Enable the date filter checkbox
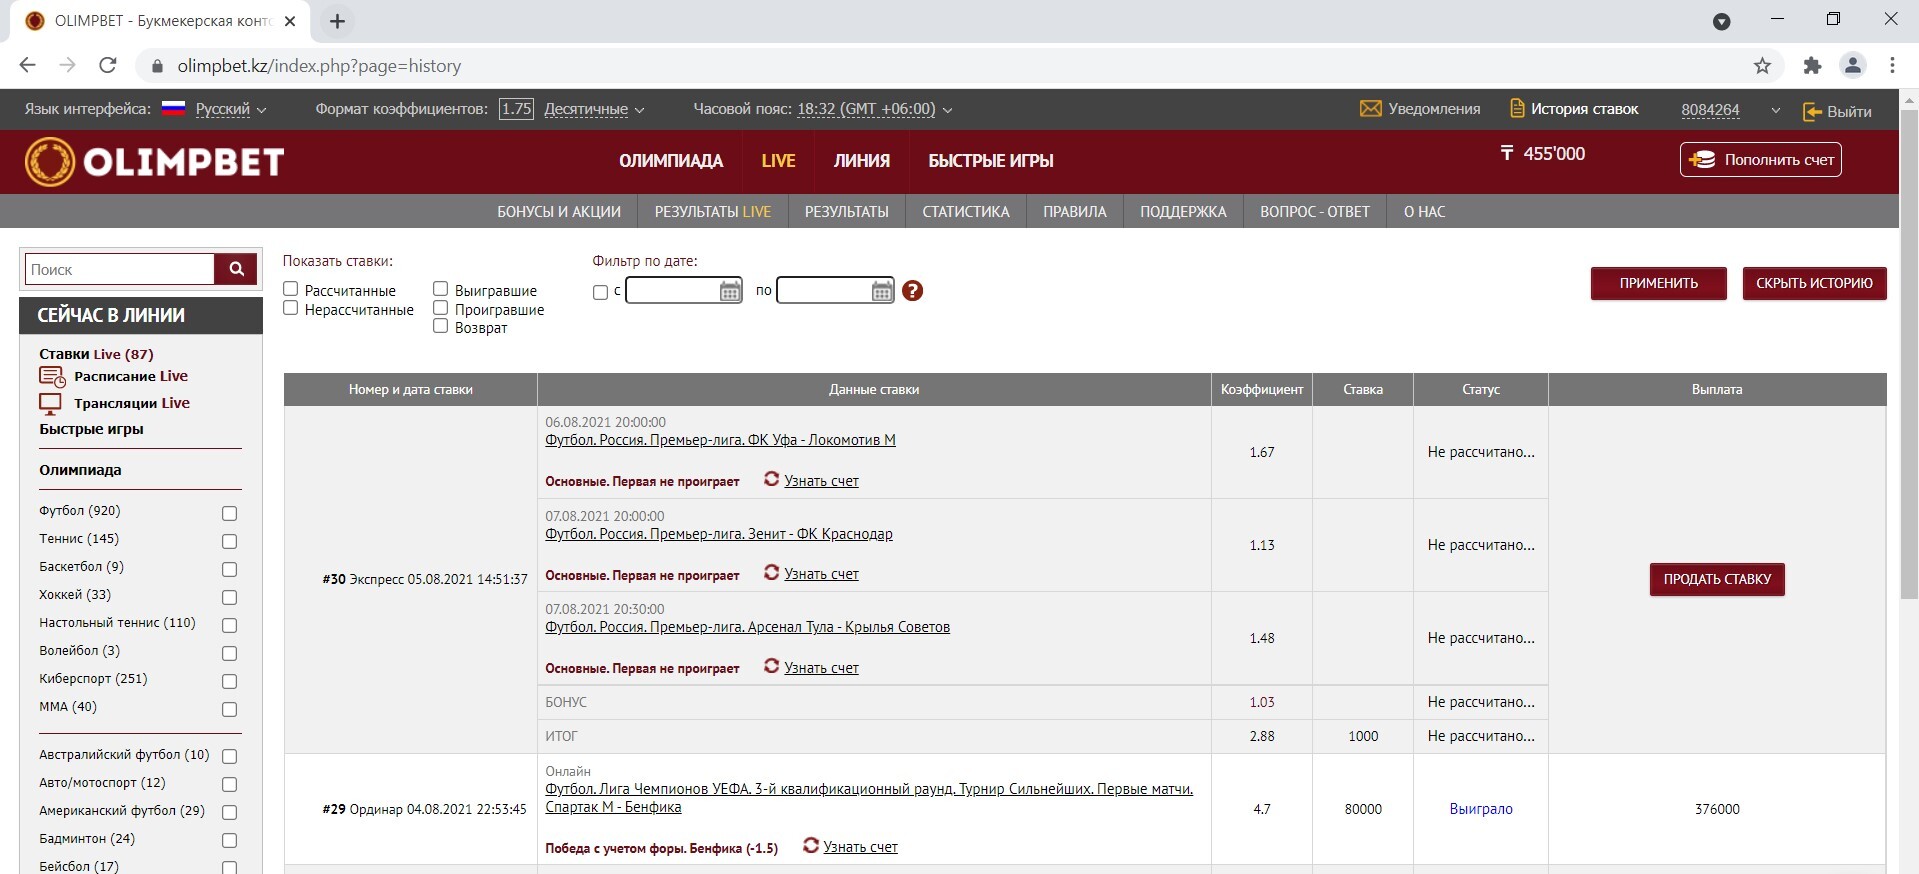 (x=600, y=292)
